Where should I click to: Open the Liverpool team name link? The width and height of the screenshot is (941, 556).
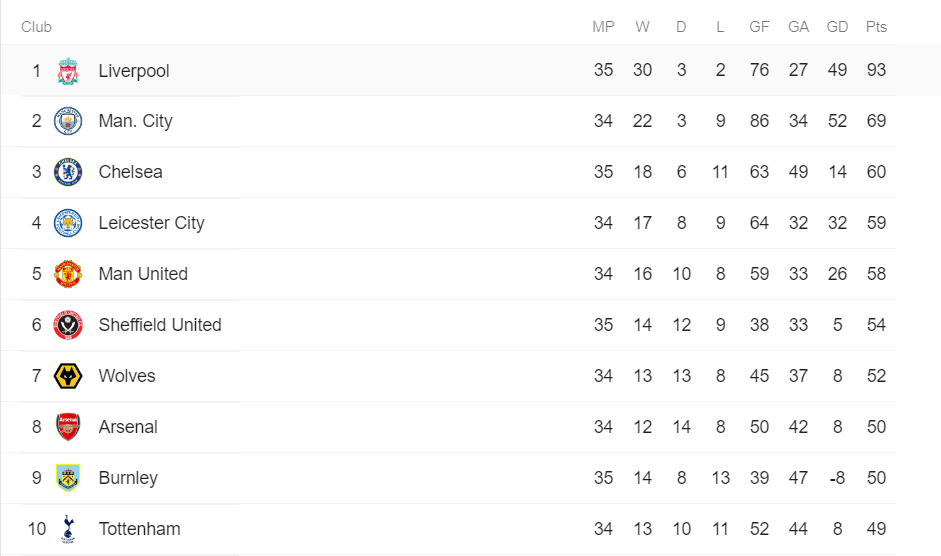134,71
